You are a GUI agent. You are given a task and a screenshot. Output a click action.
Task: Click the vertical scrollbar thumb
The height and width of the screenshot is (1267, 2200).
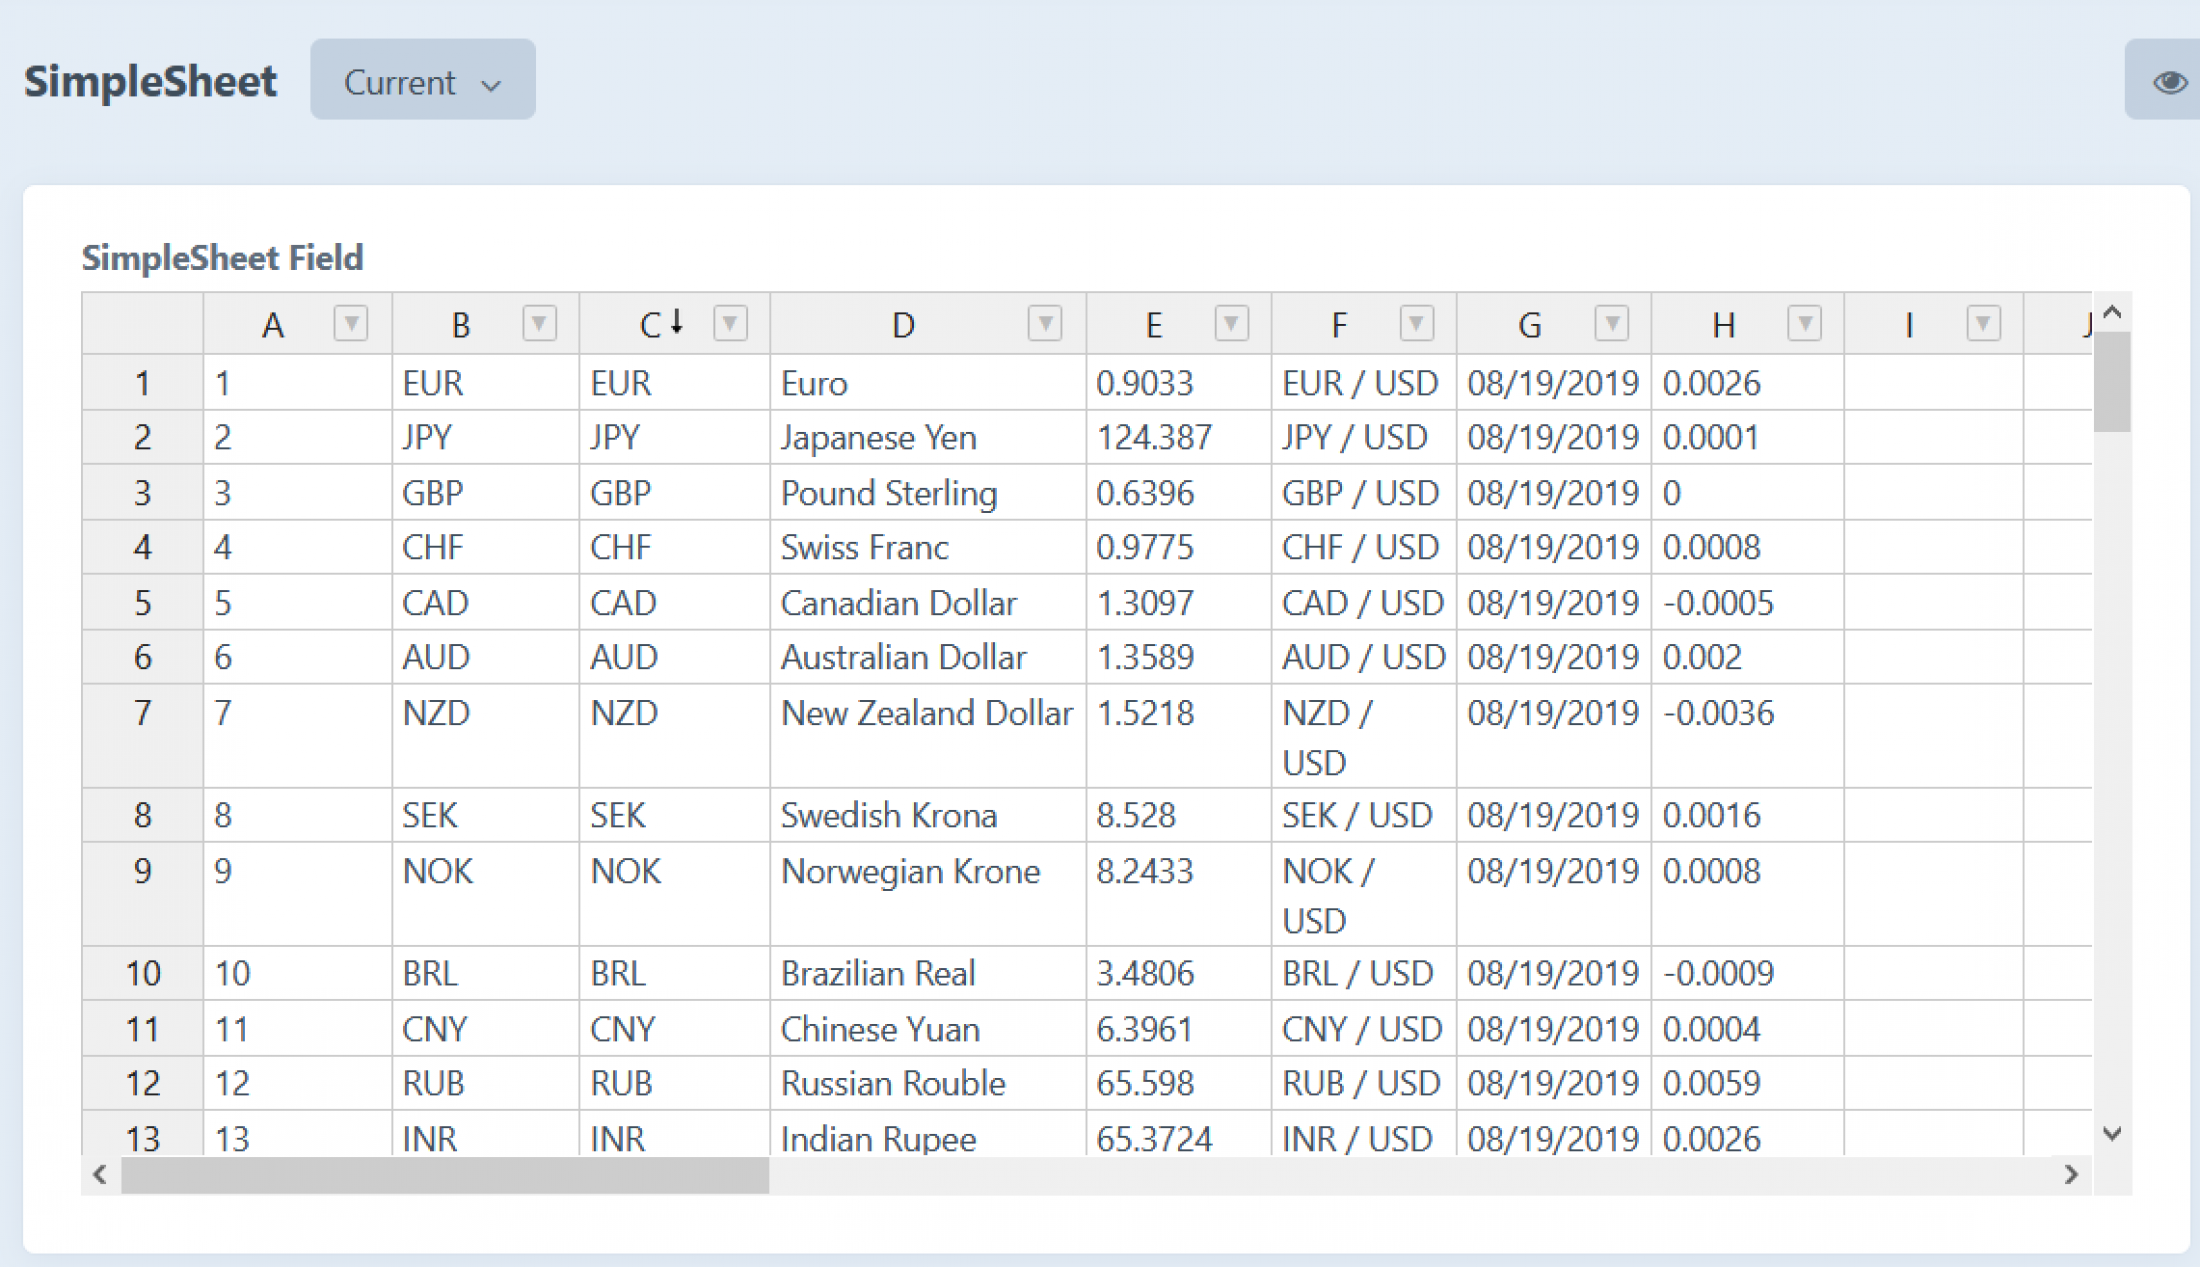[x=2112, y=381]
